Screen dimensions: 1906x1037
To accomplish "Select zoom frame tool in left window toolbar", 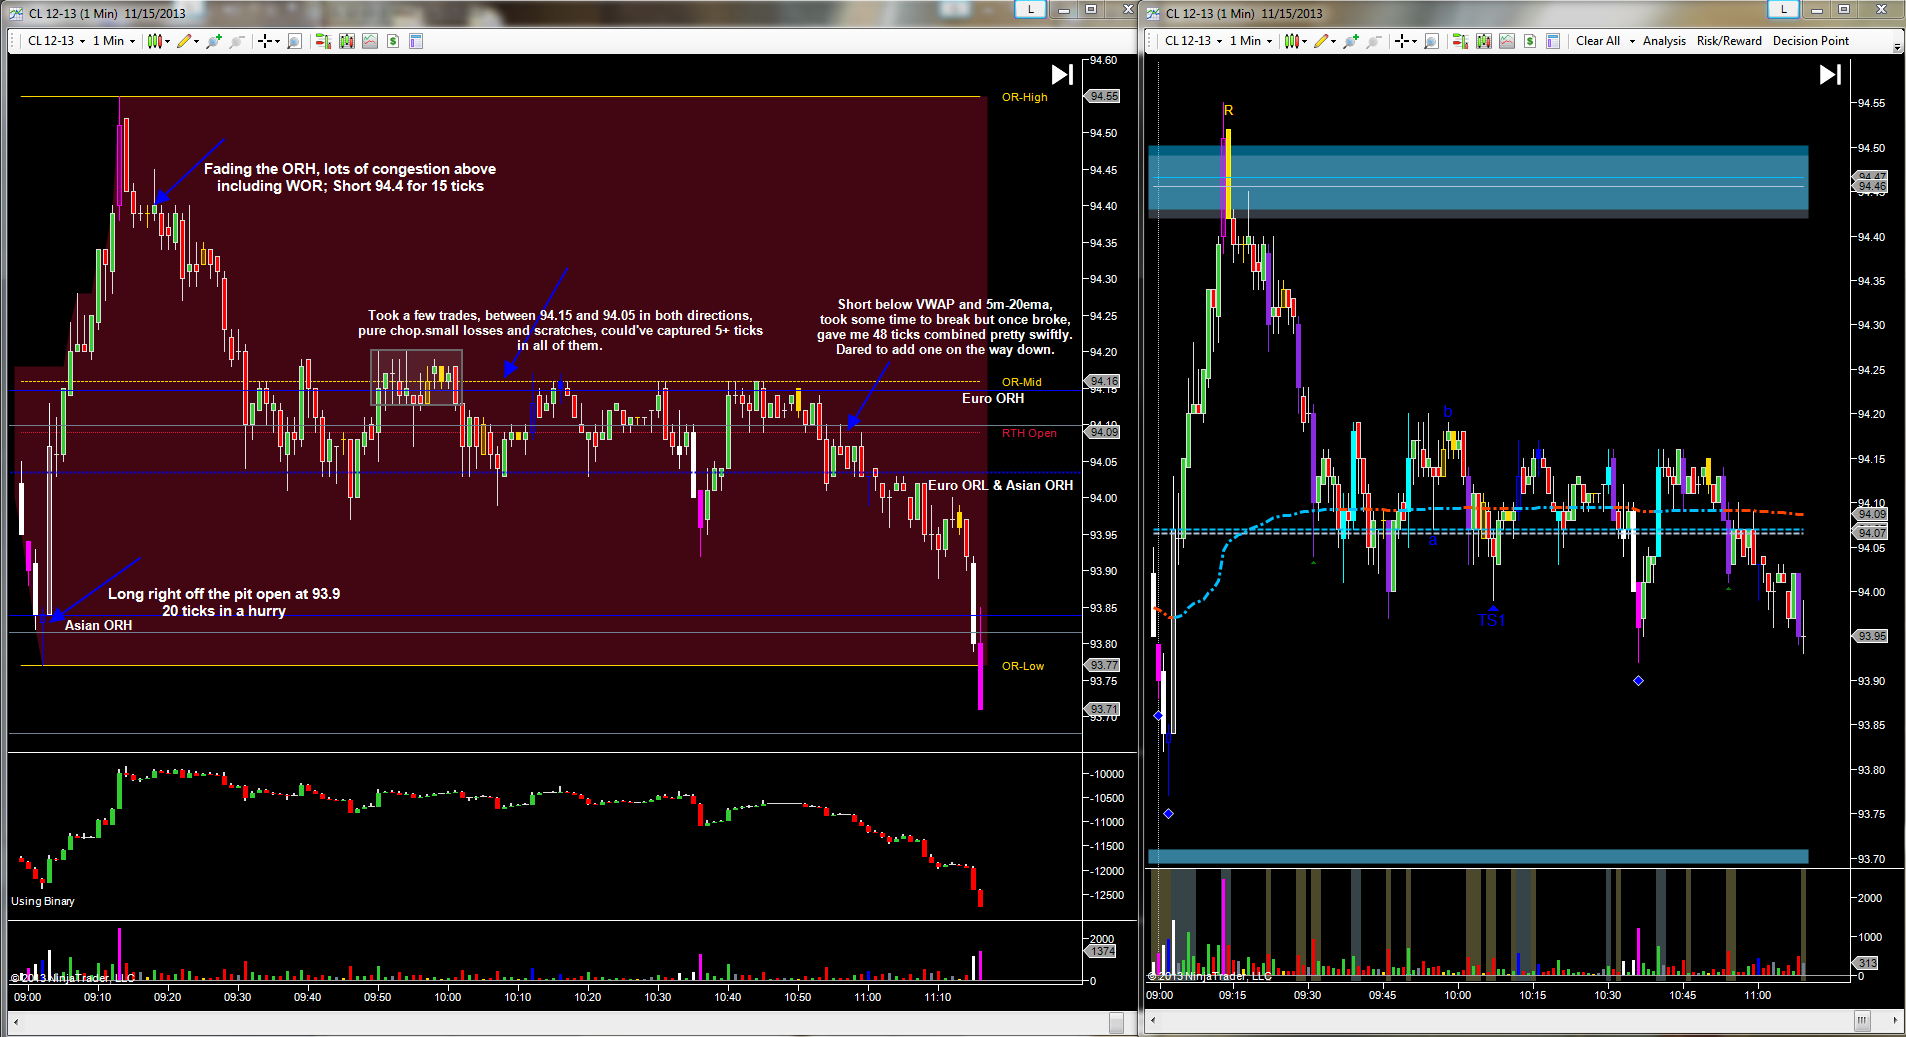I will pos(294,41).
